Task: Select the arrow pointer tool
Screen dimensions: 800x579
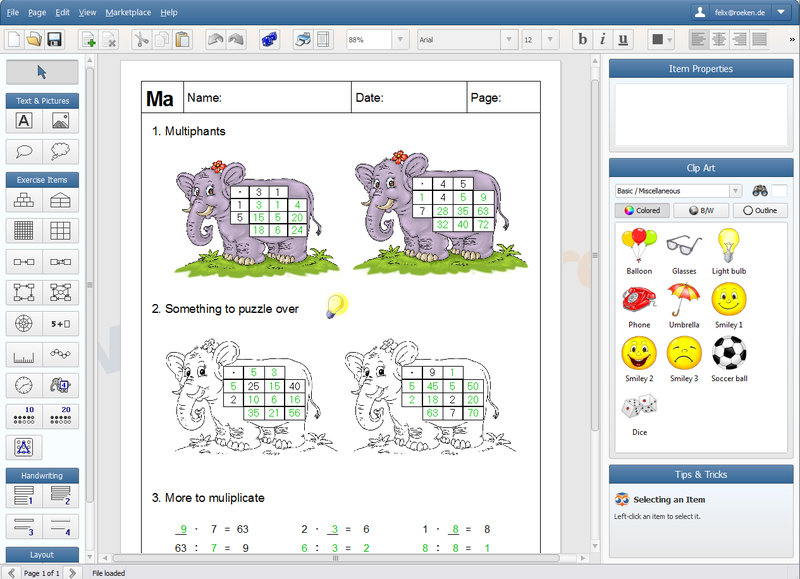Action: [42, 72]
